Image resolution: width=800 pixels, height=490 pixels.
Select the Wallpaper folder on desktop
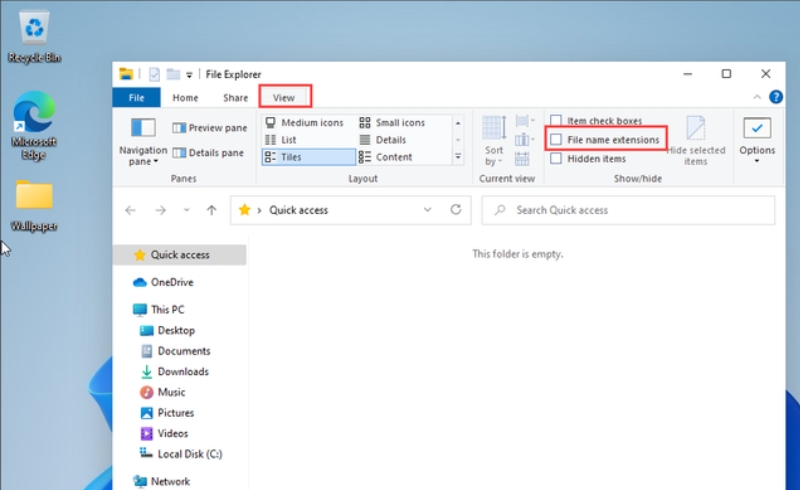pyautogui.click(x=34, y=206)
